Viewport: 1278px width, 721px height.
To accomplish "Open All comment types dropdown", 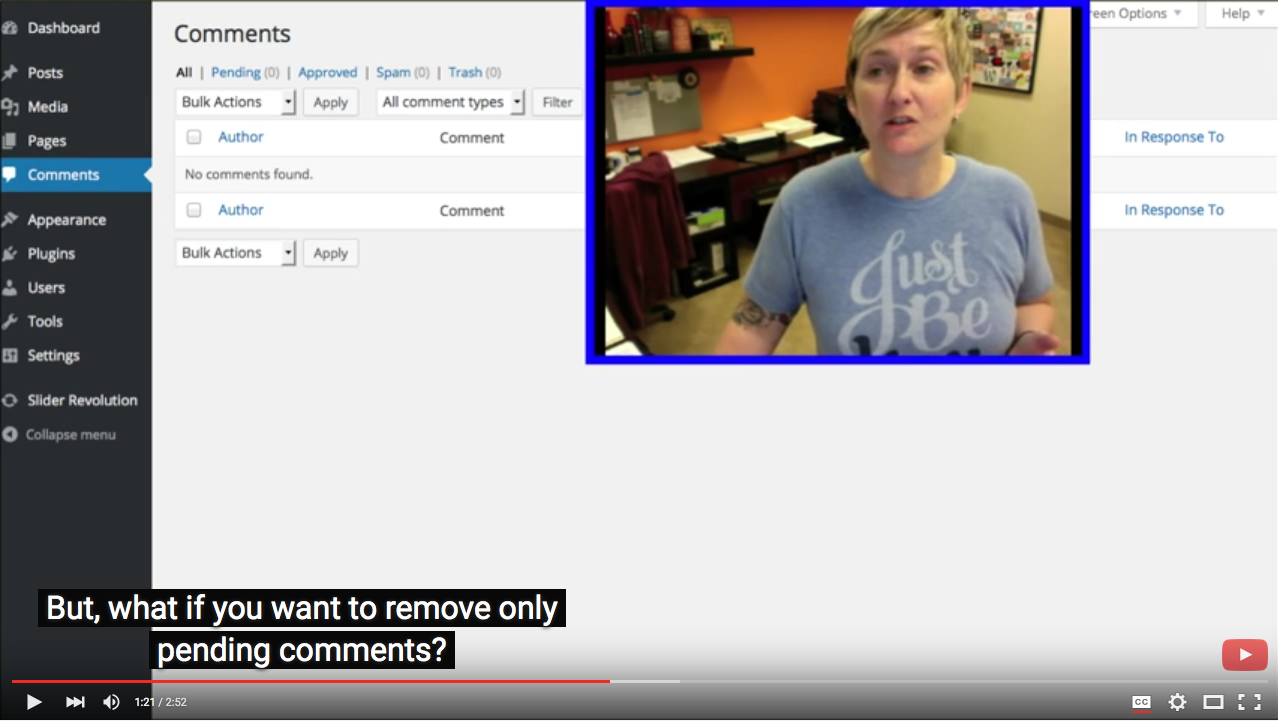I will pyautogui.click(x=451, y=102).
